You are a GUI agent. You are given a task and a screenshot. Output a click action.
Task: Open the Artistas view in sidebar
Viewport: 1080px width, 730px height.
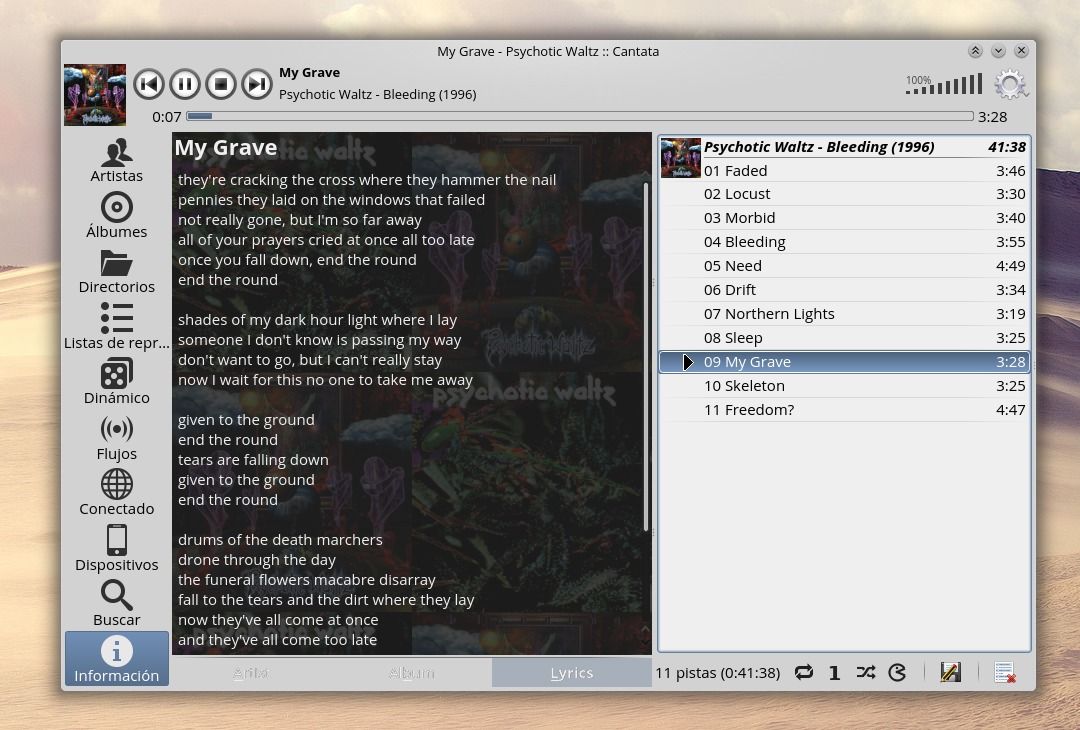[117, 161]
